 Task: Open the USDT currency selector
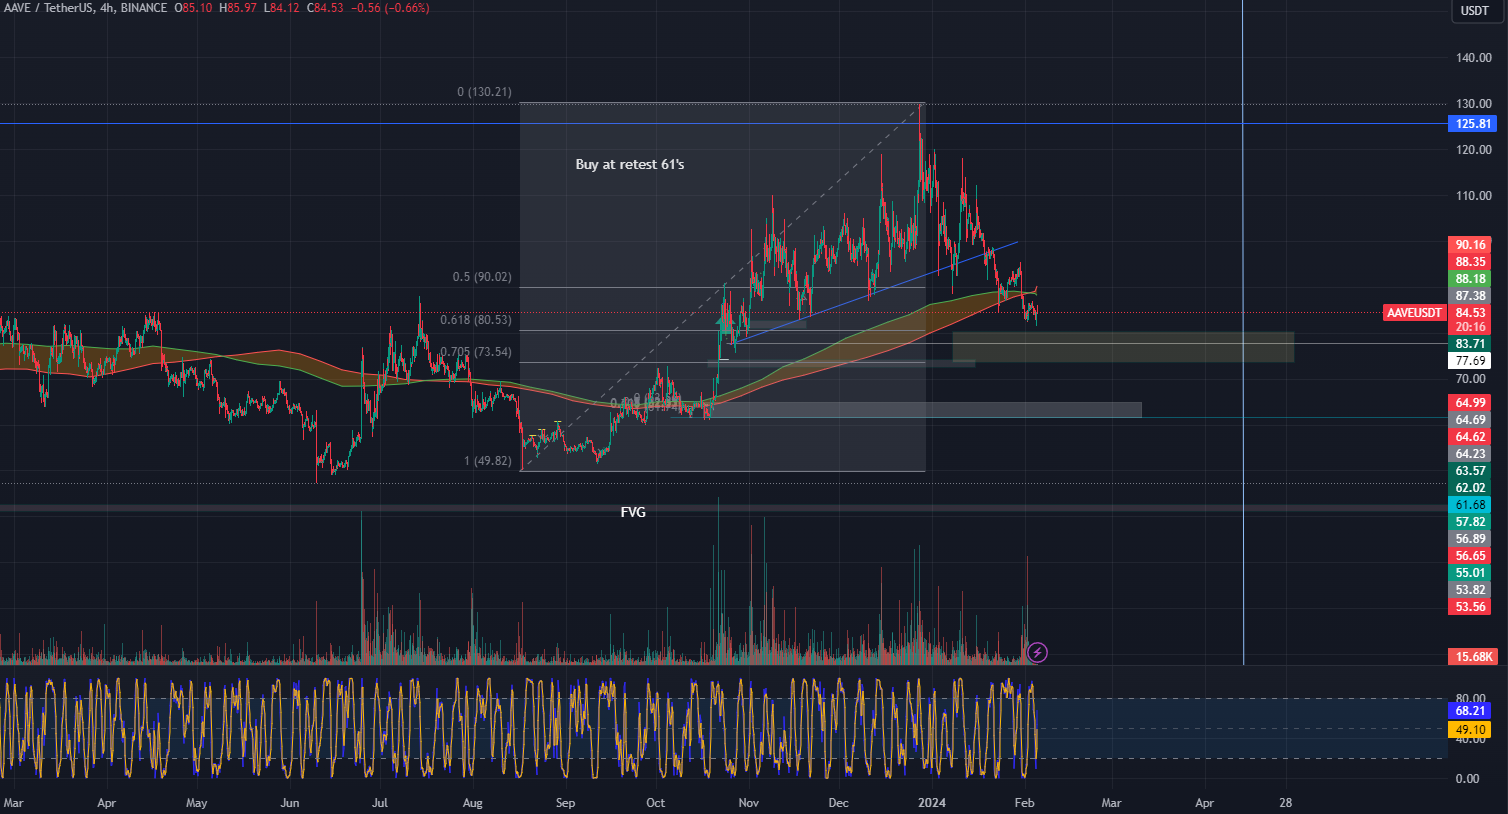pos(1475,11)
